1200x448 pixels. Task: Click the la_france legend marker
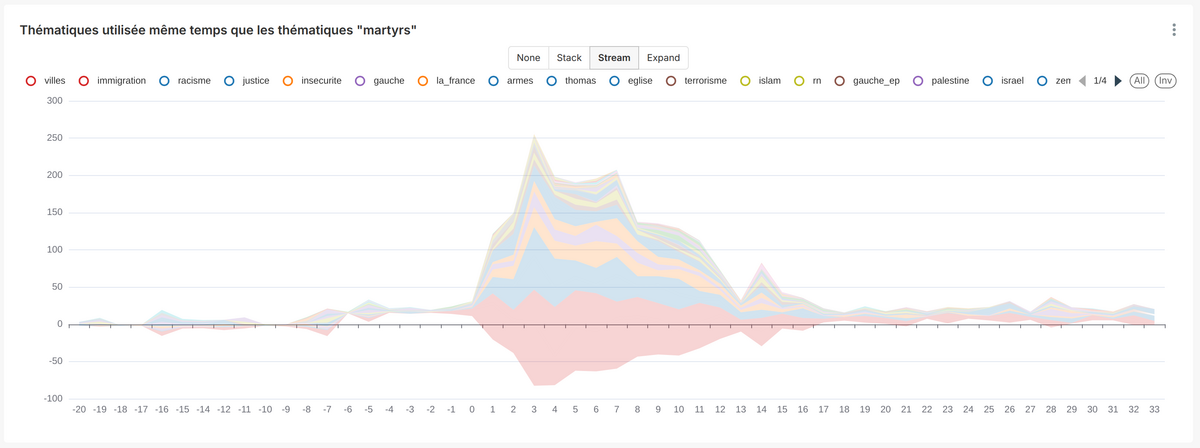423,81
